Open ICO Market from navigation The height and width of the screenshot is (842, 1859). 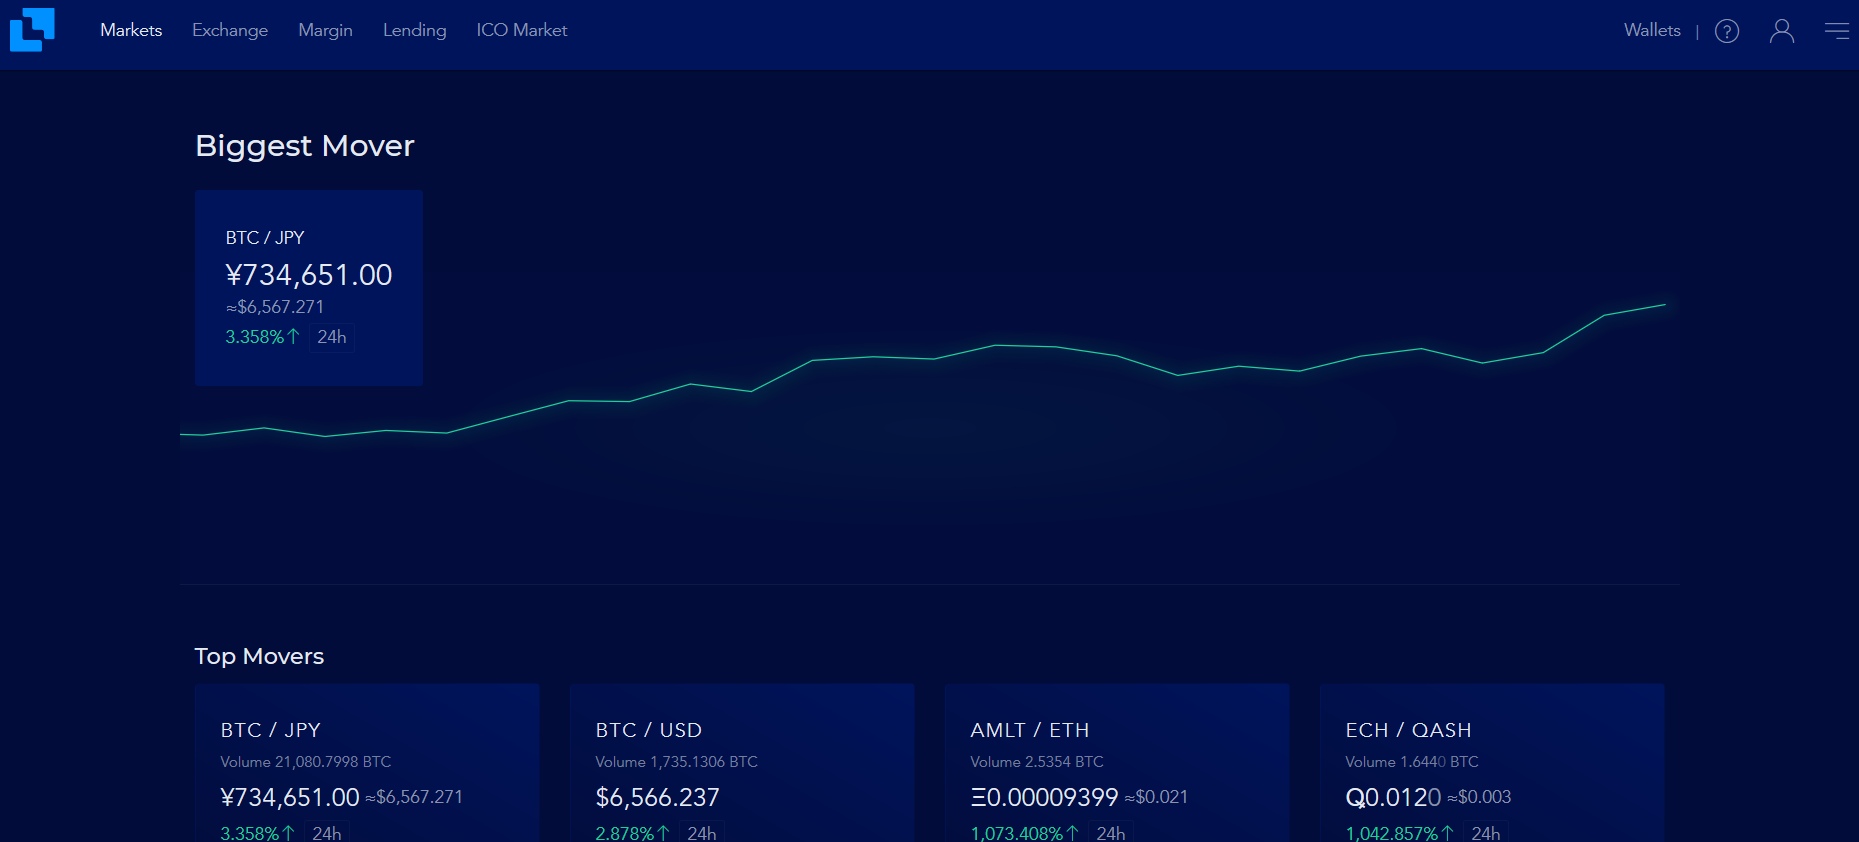[522, 30]
